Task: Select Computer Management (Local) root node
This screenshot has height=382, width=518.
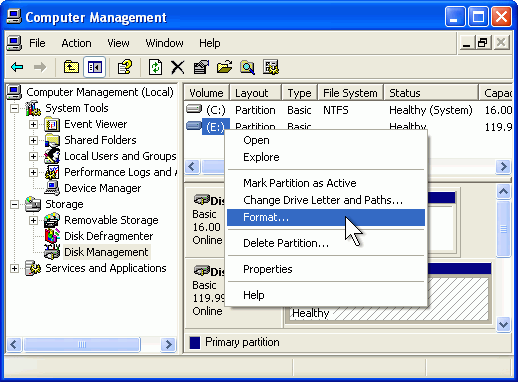Action: (x=100, y=92)
